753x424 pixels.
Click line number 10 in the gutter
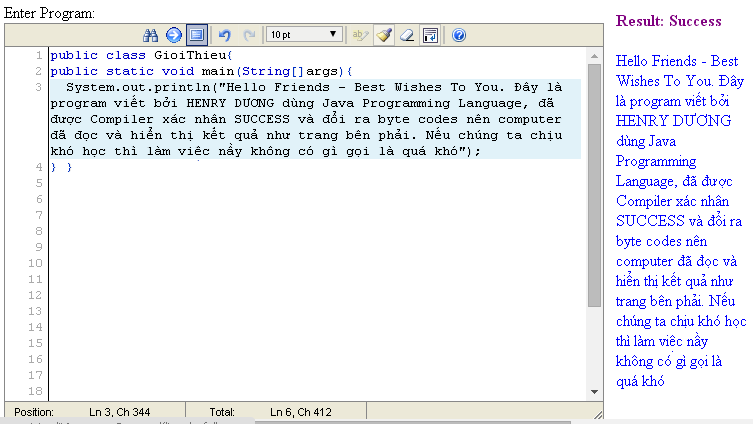pos(35,263)
